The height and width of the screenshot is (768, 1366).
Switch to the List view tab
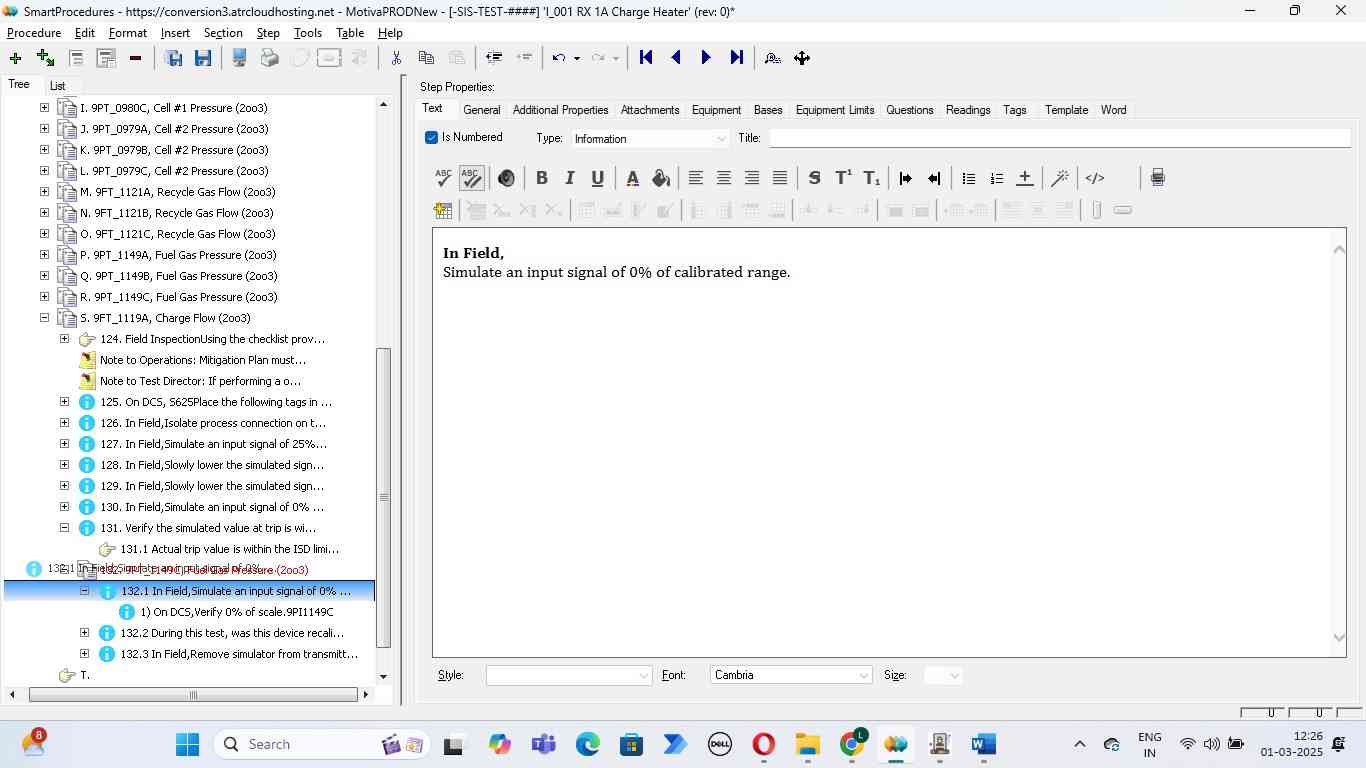click(x=57, y=86)
